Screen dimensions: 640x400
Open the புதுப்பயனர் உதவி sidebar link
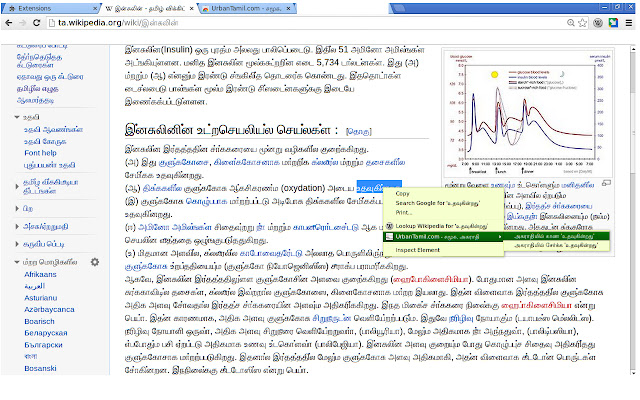tap(49, 165)
